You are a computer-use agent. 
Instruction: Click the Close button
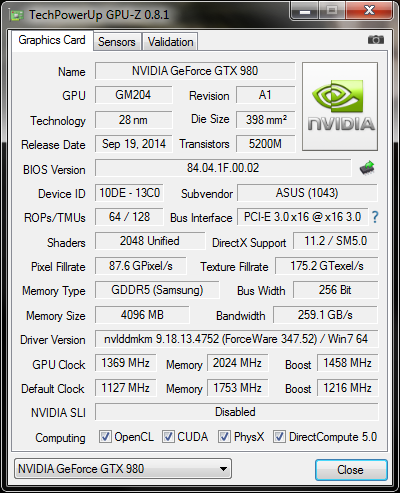tap(351, 470)
